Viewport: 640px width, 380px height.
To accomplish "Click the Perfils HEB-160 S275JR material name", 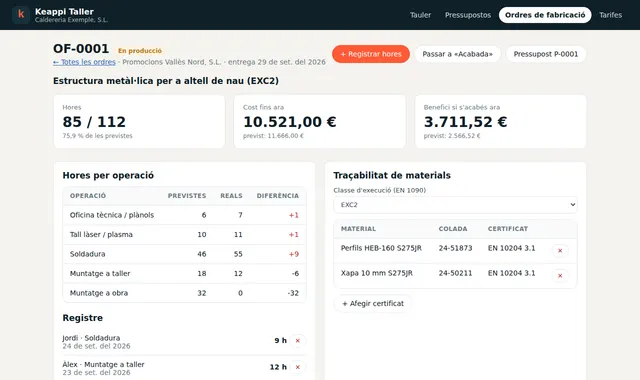I will coord(381,248).
